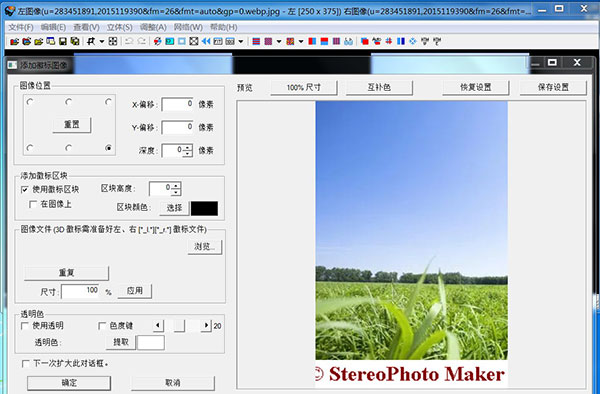600x394 pixels.
Task: Open dropdown arrow after the blue double-arrow icons
Action: (241, 41)
